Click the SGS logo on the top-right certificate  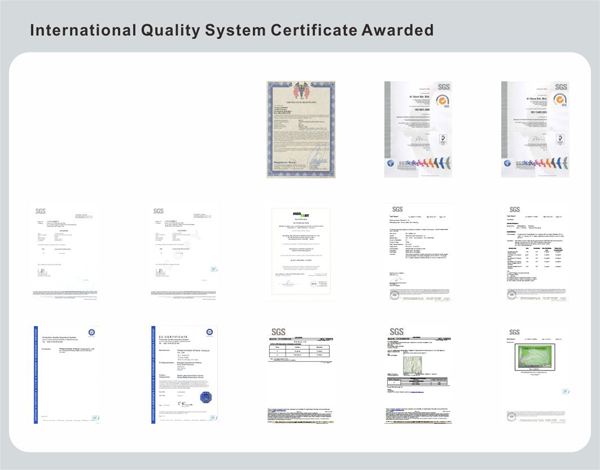click(x=560, y=88)
